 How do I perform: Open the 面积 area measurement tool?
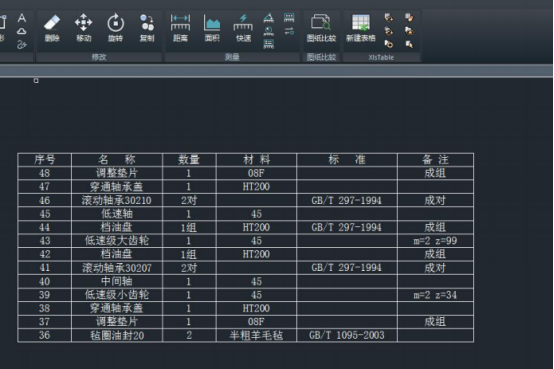click(x=212, y=28)
